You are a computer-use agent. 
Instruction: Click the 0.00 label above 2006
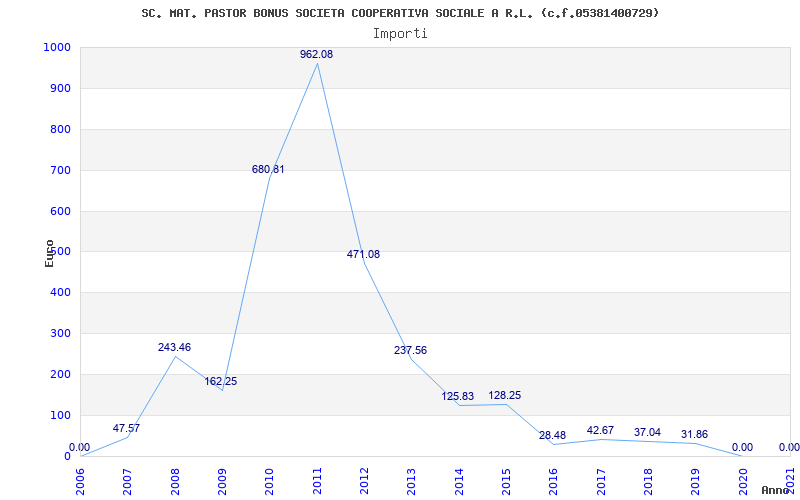click(80, 447)
